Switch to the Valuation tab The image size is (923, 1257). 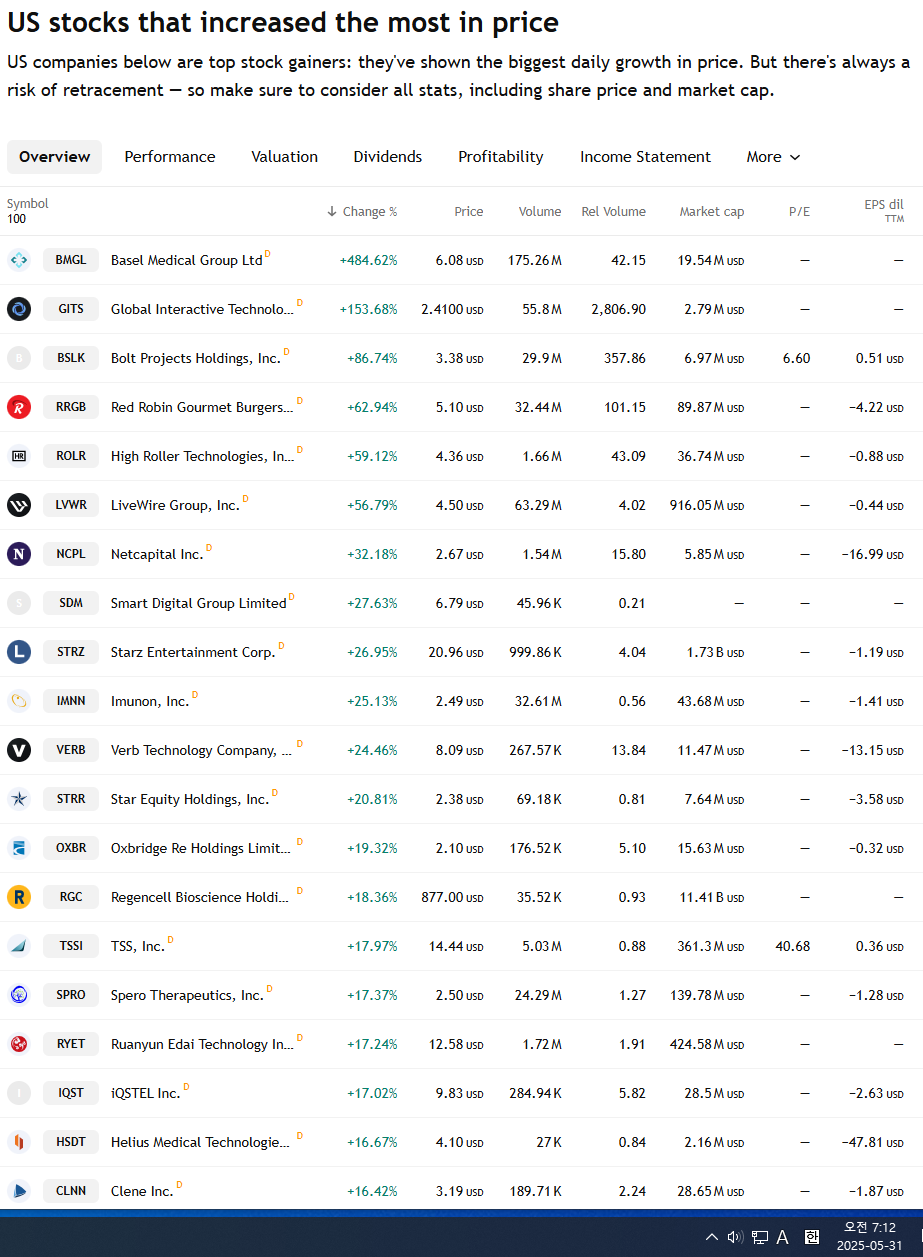click(285, 157)
